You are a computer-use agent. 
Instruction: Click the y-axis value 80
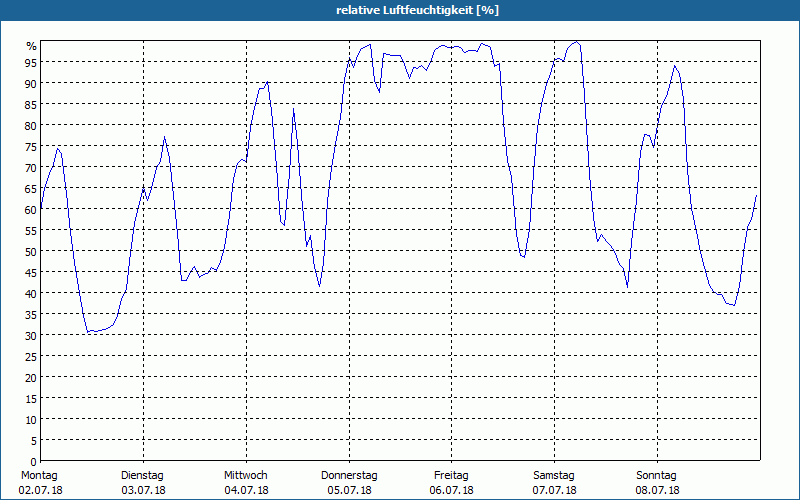click(x=31, y=126)
